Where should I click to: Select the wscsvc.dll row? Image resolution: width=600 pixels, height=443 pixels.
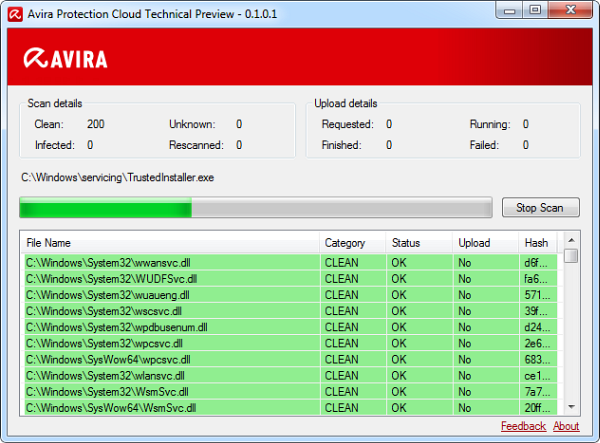(x=291, y=311)
